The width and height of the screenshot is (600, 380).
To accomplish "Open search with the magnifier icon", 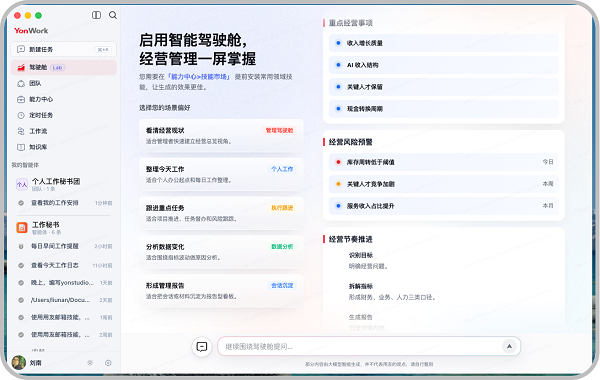I will tap(113, 15).
